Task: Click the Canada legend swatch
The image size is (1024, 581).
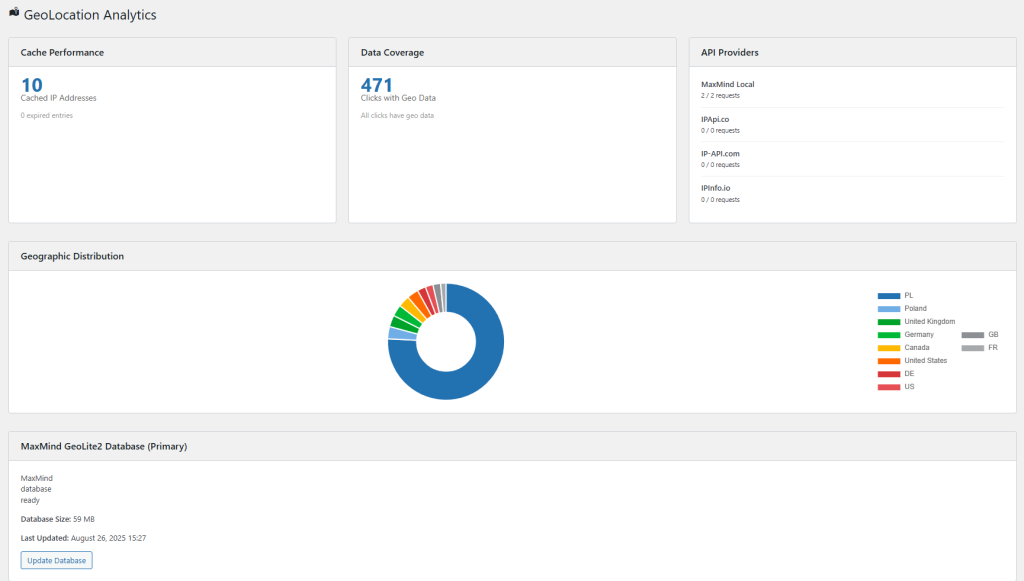Action: click(x=888, y=348)
